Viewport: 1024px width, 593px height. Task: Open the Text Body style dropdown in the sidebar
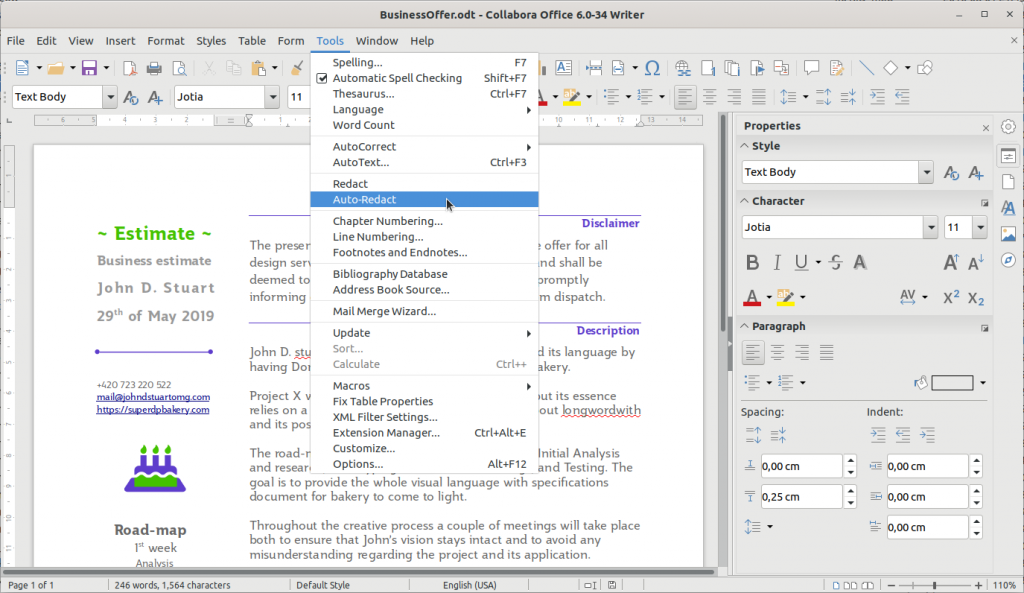(x=926, y=172)
